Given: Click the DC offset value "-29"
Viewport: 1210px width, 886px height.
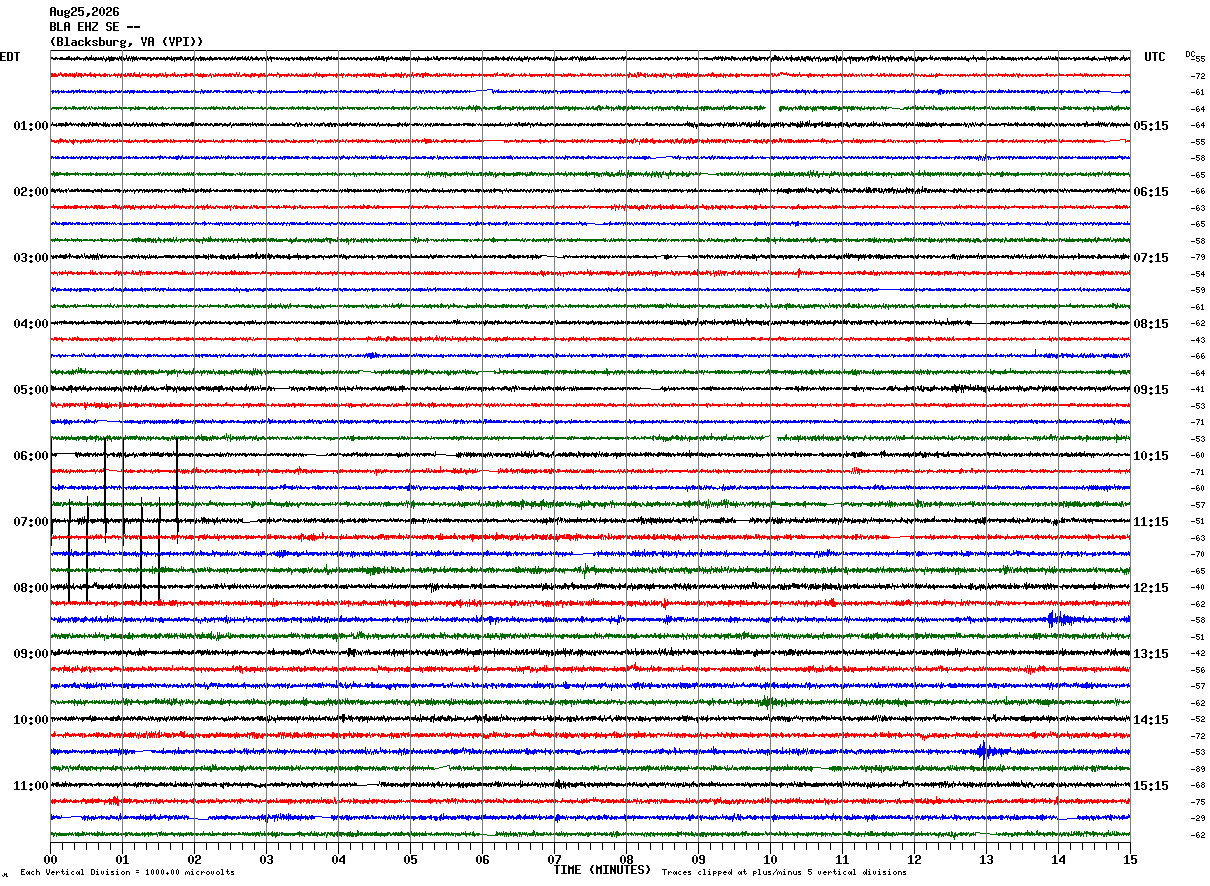Looking at the screenshot, I should coord(1198,819).
